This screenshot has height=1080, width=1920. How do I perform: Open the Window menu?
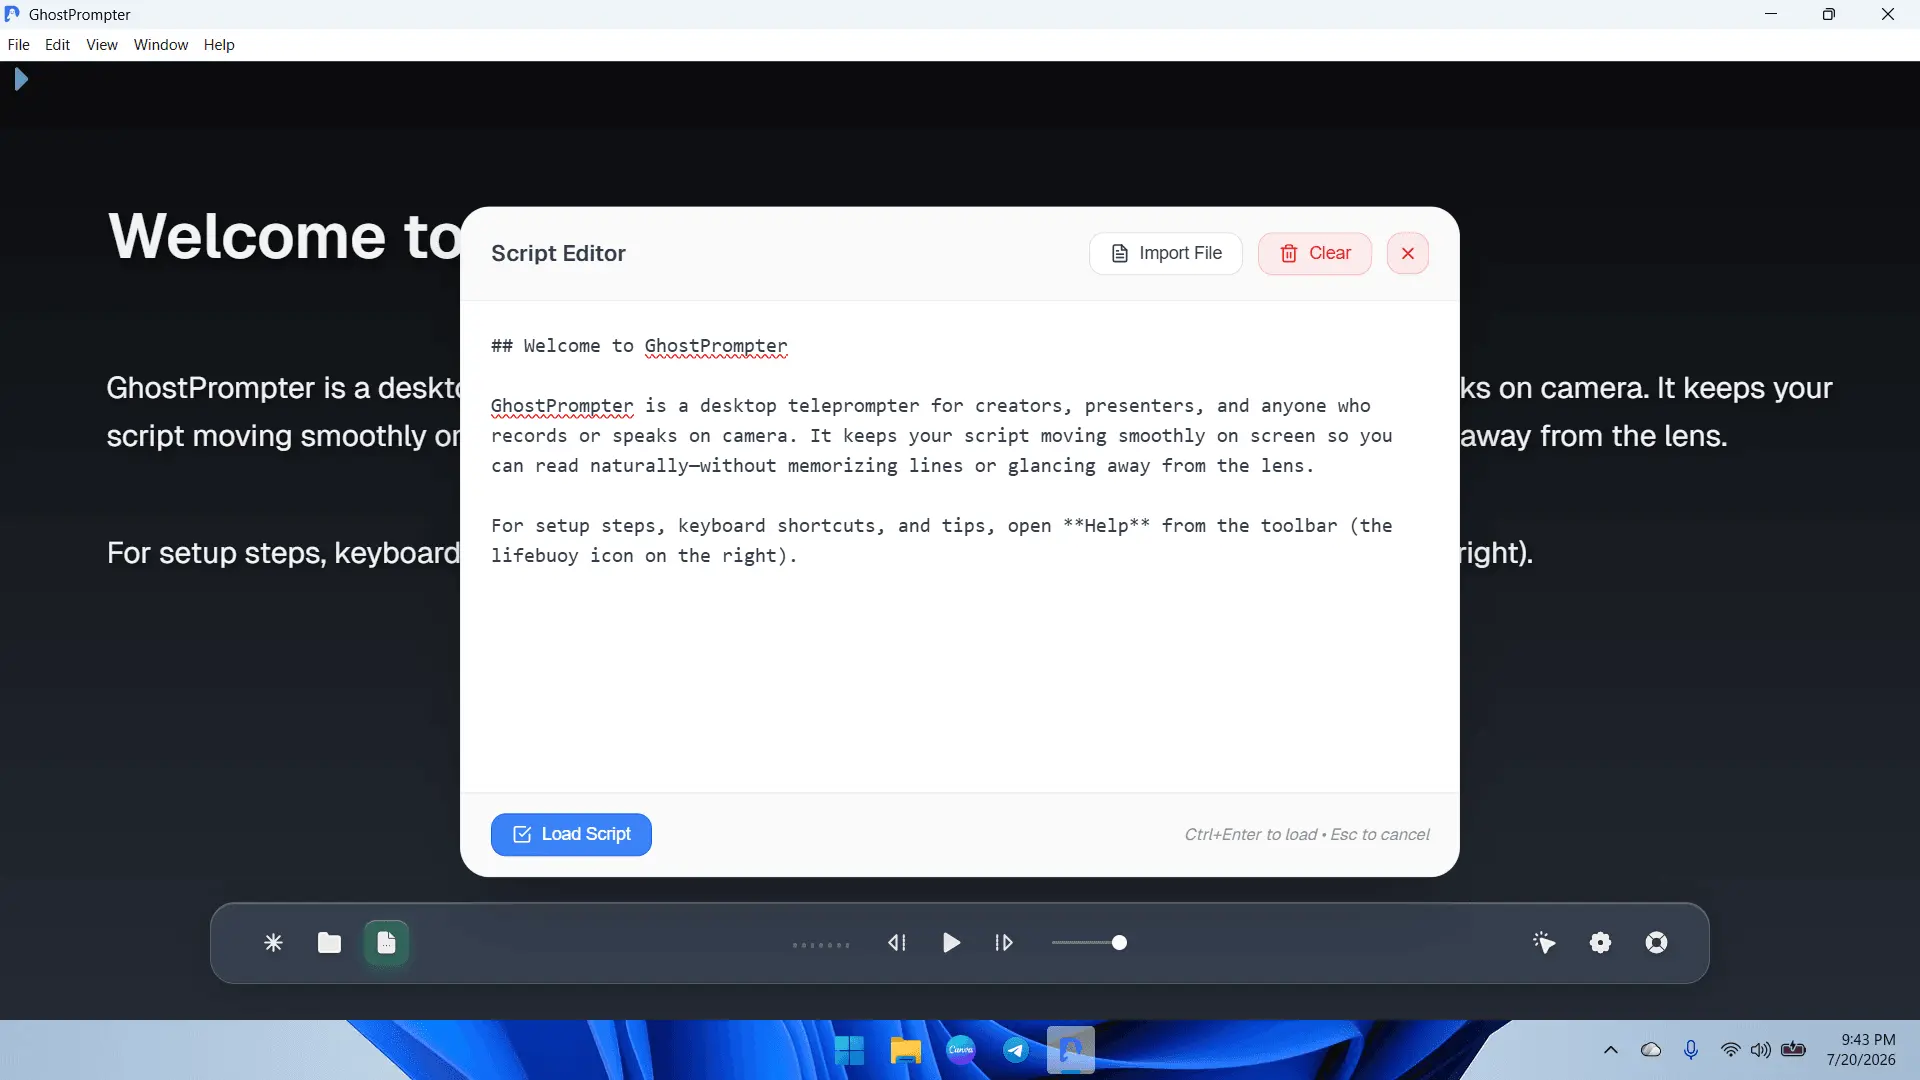(x=161, y=45)
